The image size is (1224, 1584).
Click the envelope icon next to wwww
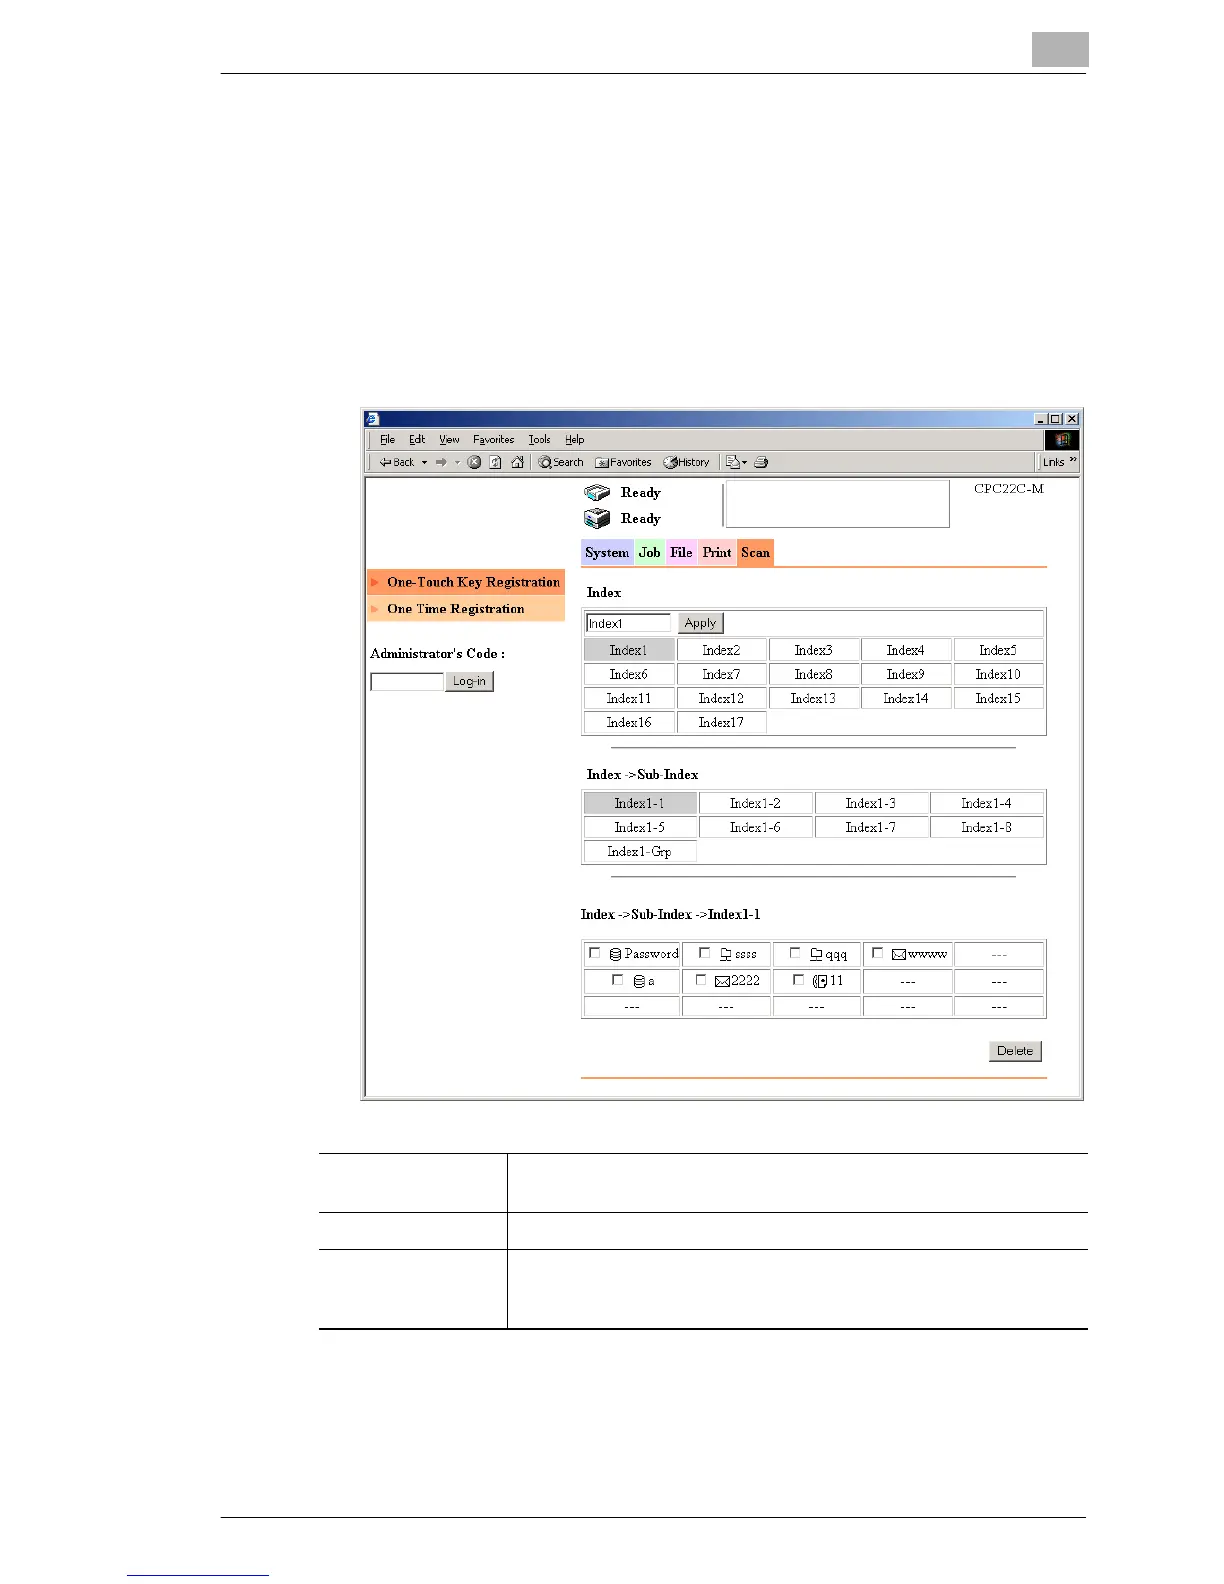pos(899,954)
